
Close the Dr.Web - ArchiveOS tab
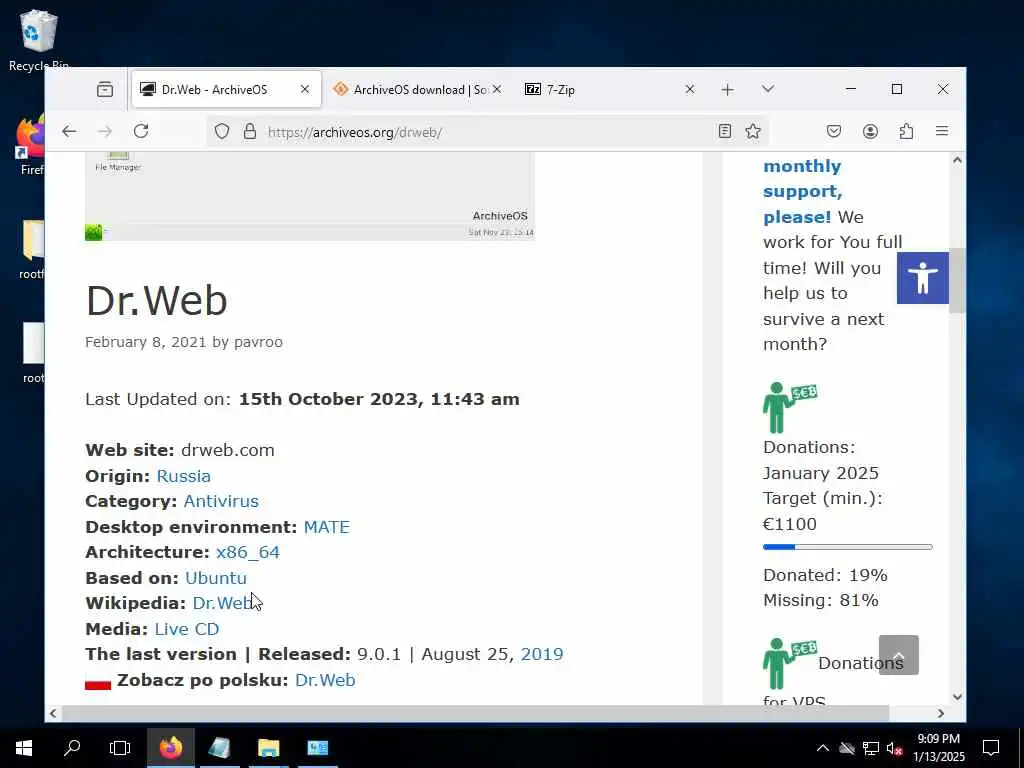305,89
